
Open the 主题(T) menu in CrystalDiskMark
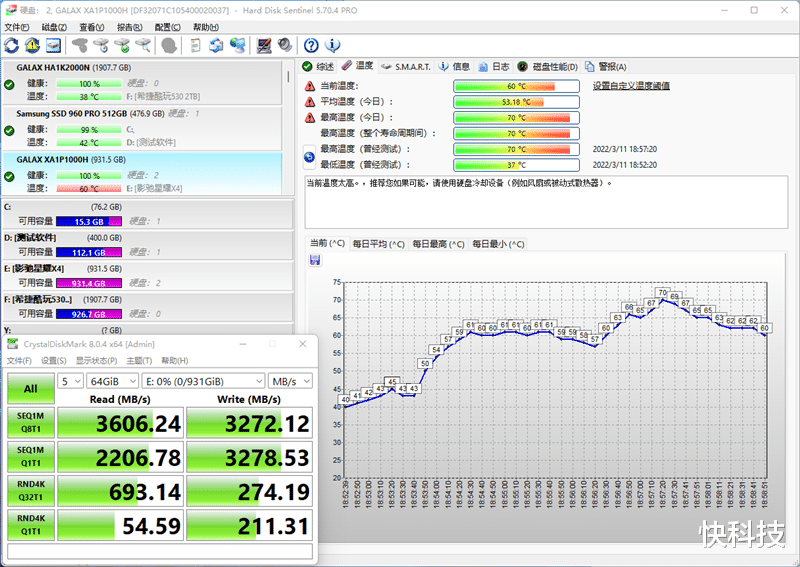(x=139, y=360)
